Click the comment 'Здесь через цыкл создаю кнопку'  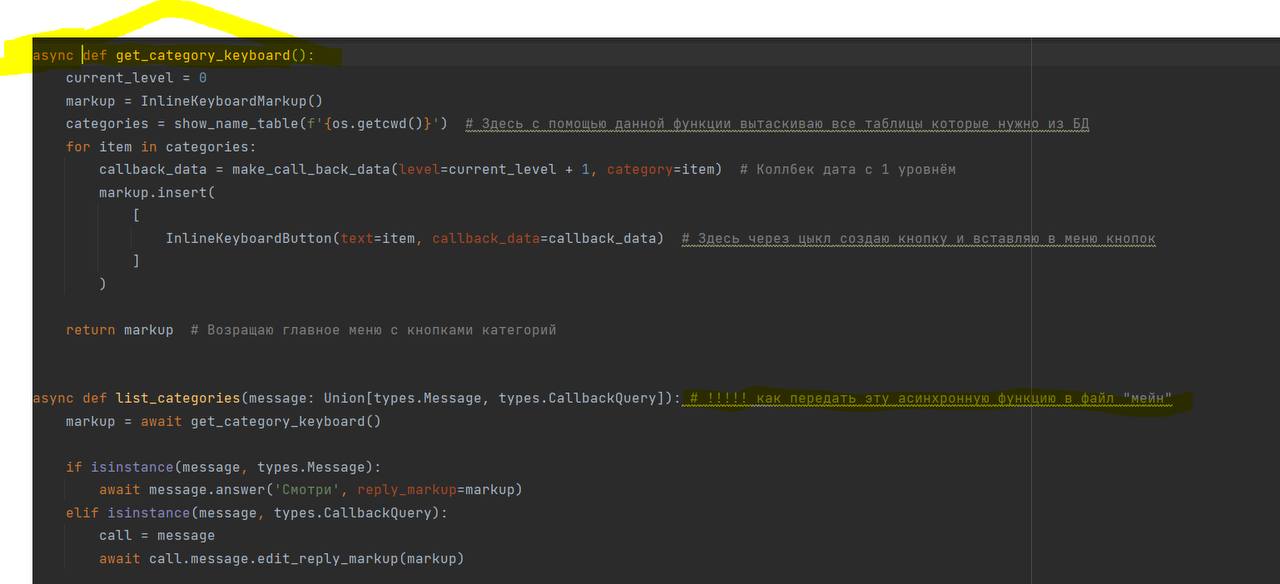point(919,238)
